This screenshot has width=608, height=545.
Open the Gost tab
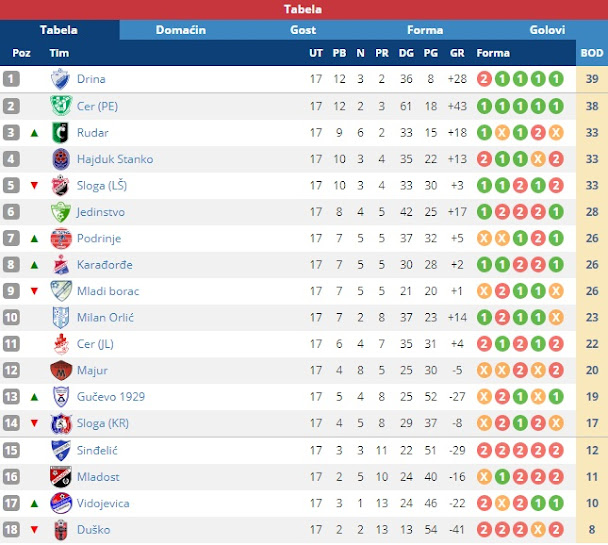click(303, 30)
